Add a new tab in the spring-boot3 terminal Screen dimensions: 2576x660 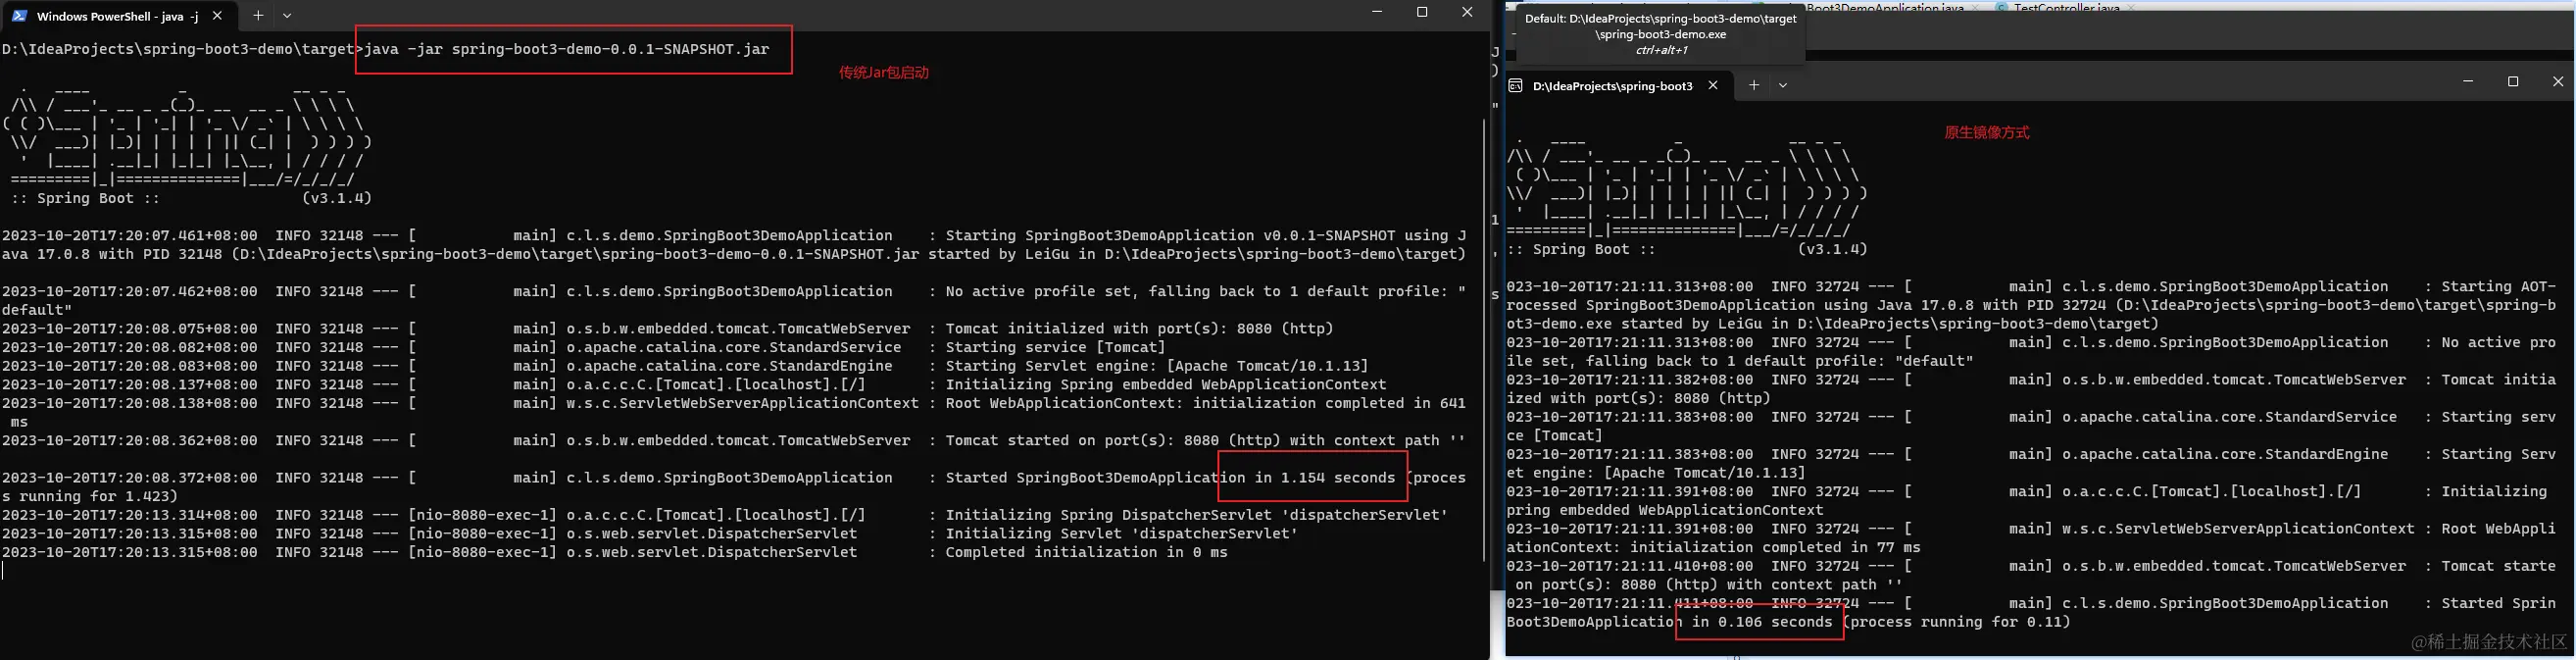1753,86
